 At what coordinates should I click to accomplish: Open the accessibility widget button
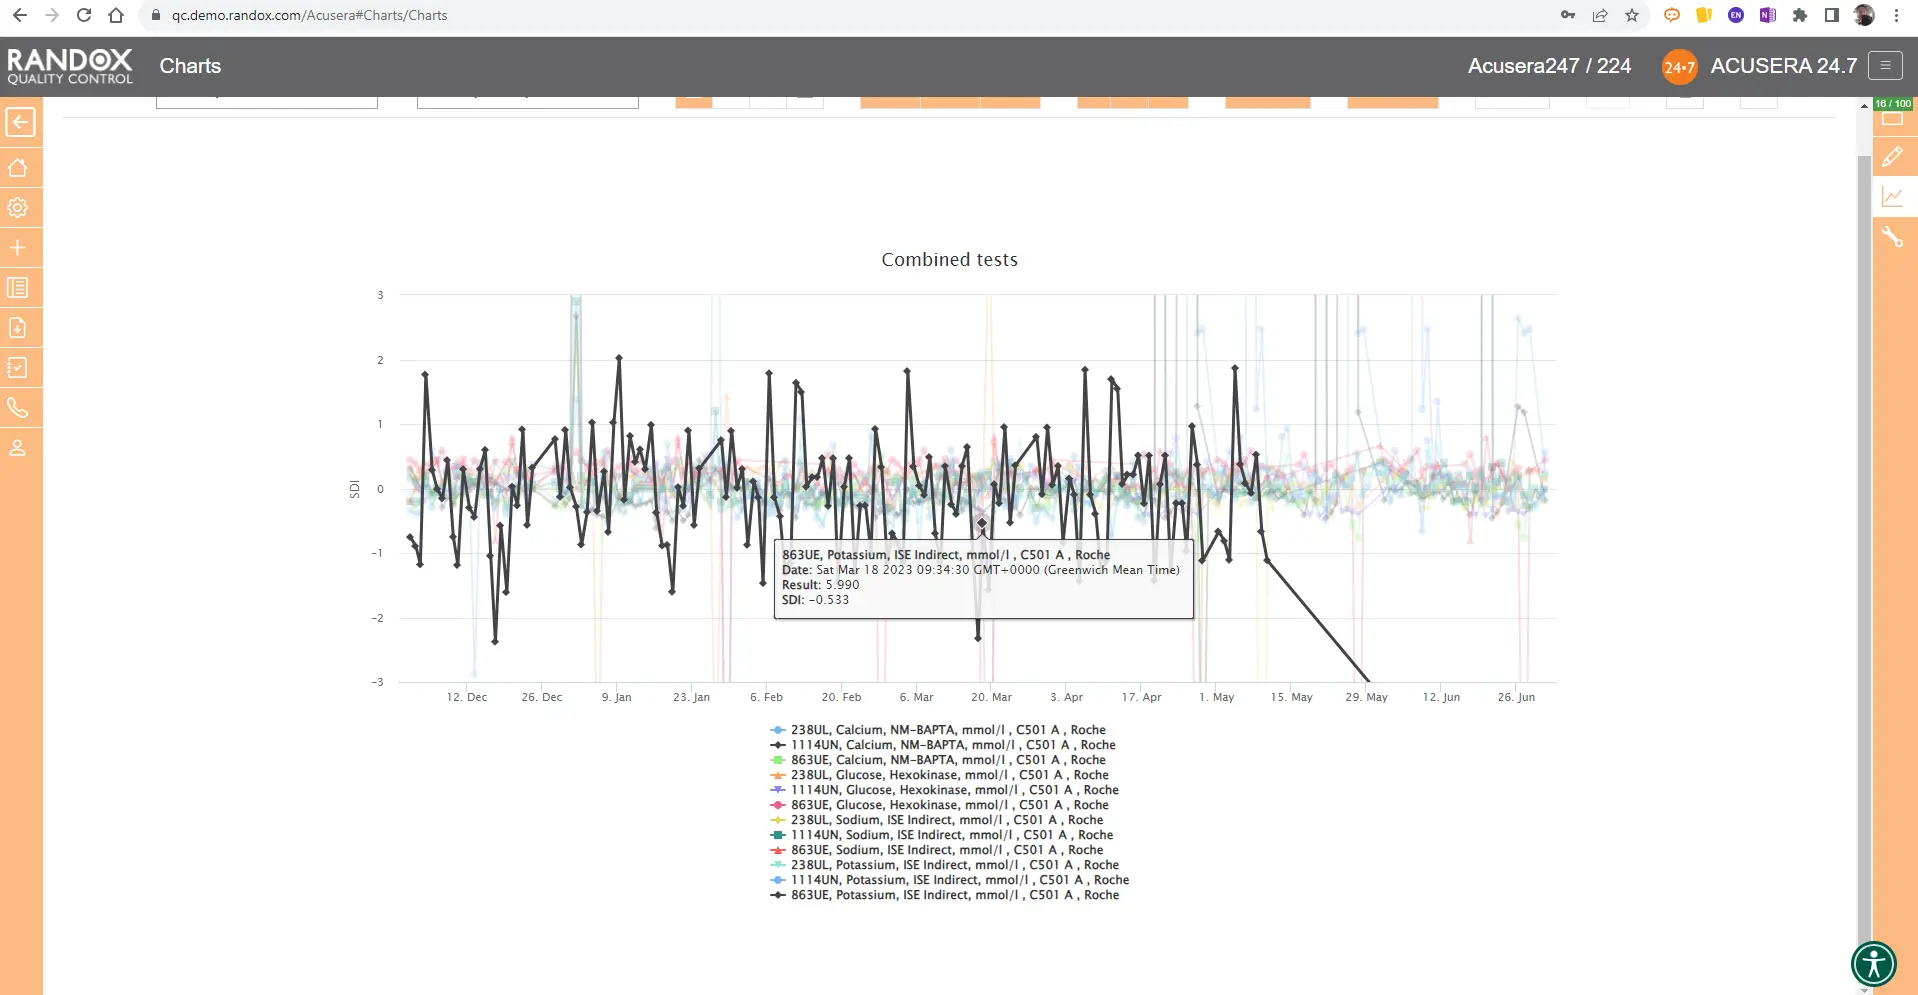[x=1873, y=964]
